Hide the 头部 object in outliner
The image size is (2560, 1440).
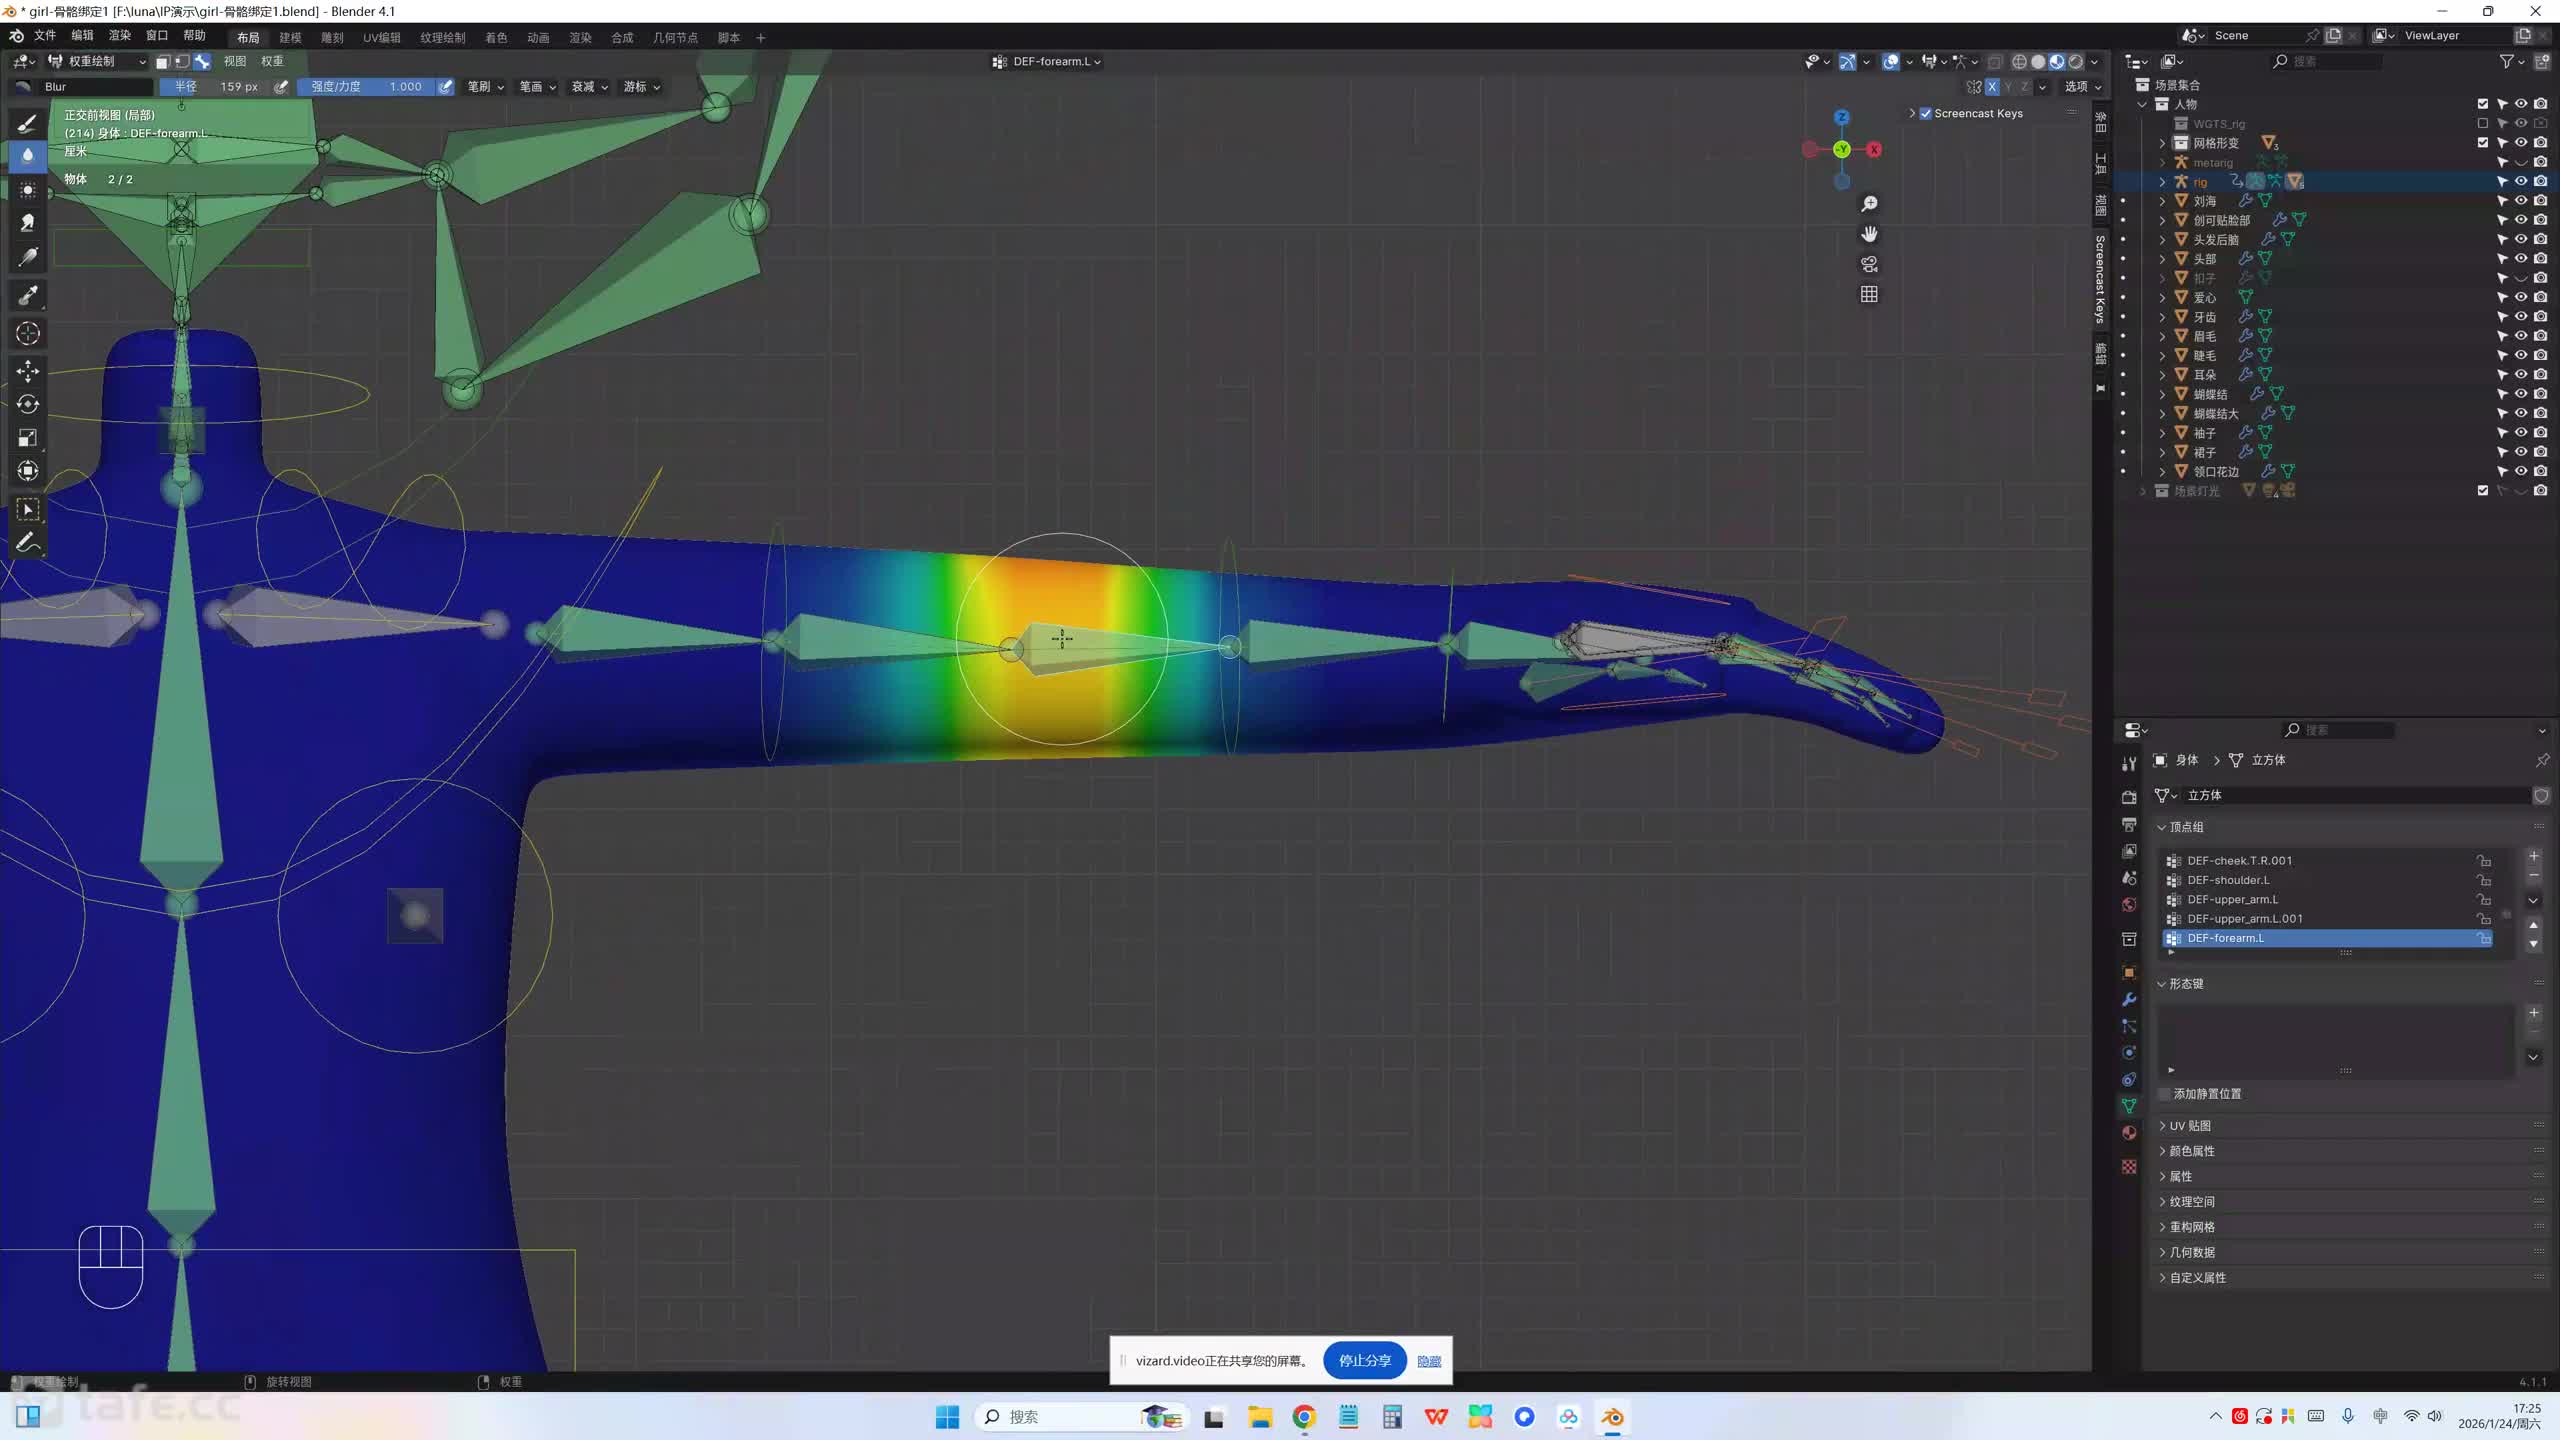click(x=2521, y=258)
